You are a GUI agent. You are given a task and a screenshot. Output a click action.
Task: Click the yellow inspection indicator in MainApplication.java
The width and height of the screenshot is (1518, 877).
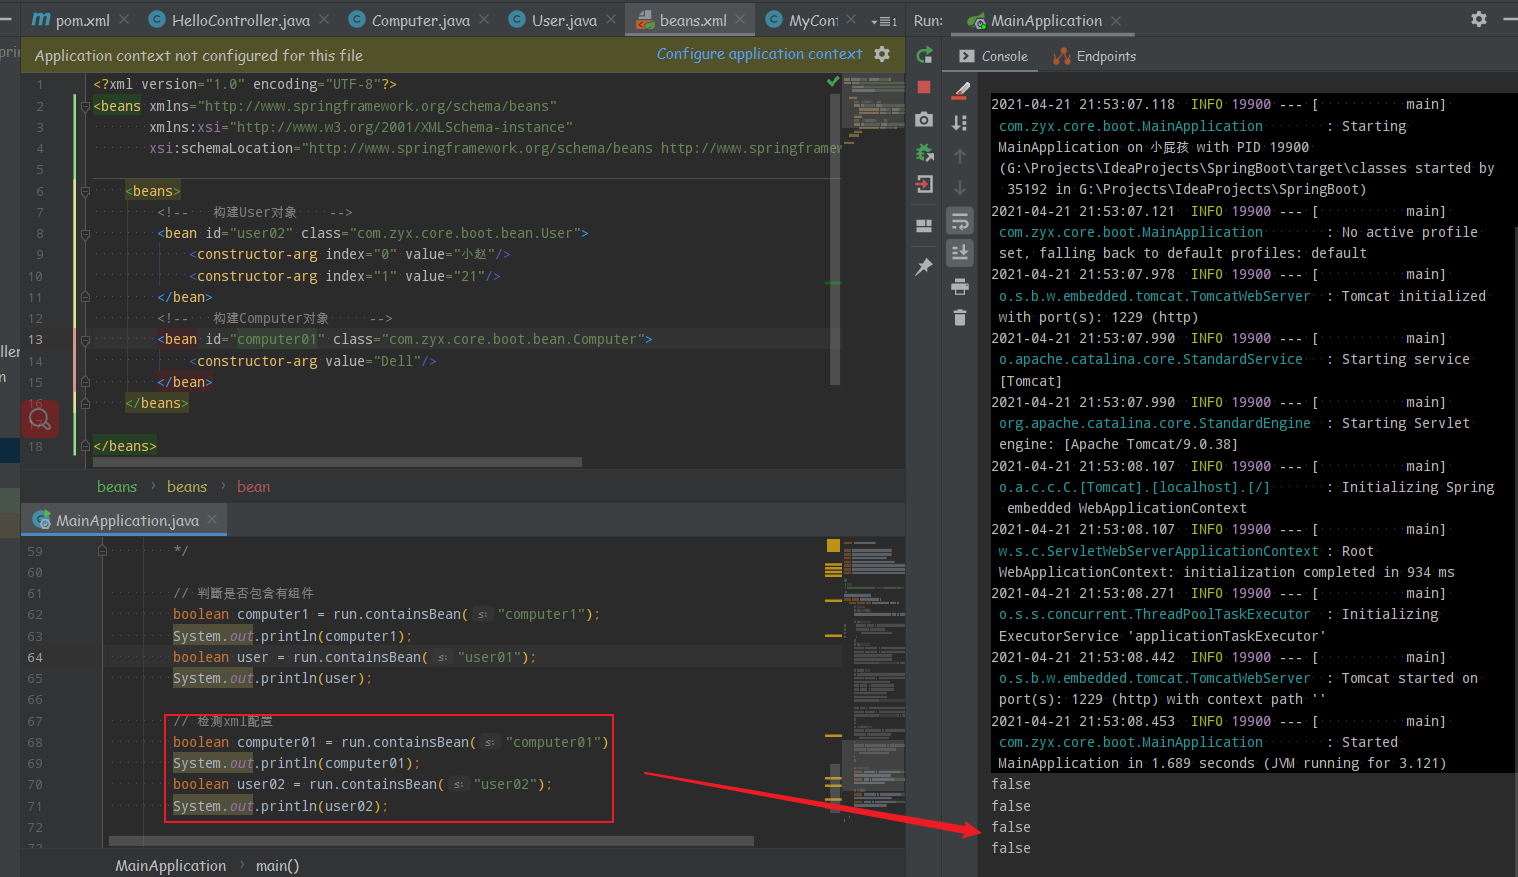point(833,546)
